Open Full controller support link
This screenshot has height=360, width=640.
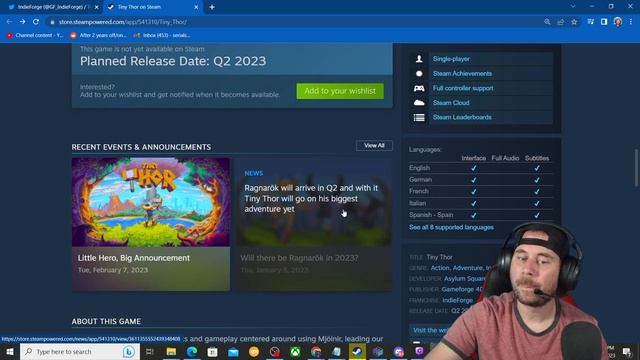(x=463, y=88)
